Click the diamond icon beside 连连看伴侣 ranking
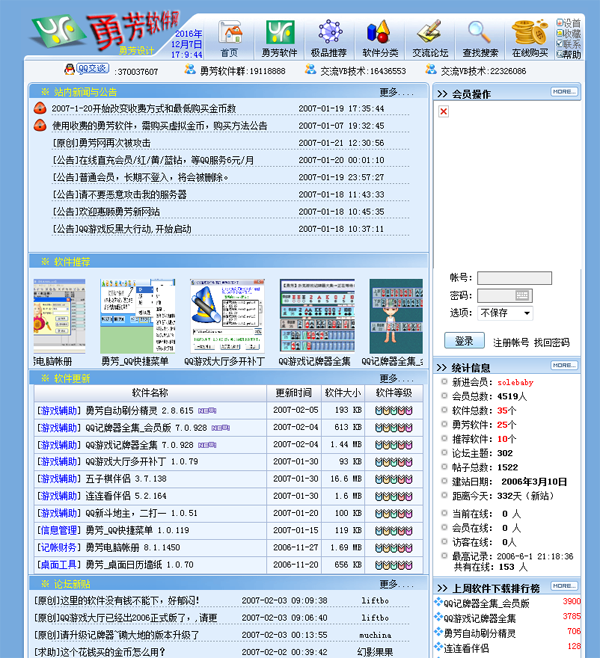This screenshot has height=658, width=600. tap(438, 646)
